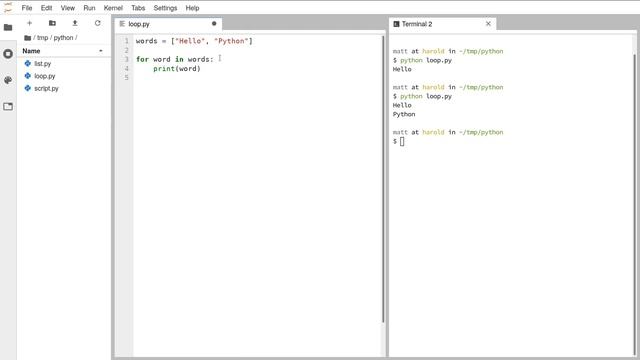The height and width of the screenshot is (360, 640).
Task: Click the Upload Files icon
Action: tap(75, 23)
